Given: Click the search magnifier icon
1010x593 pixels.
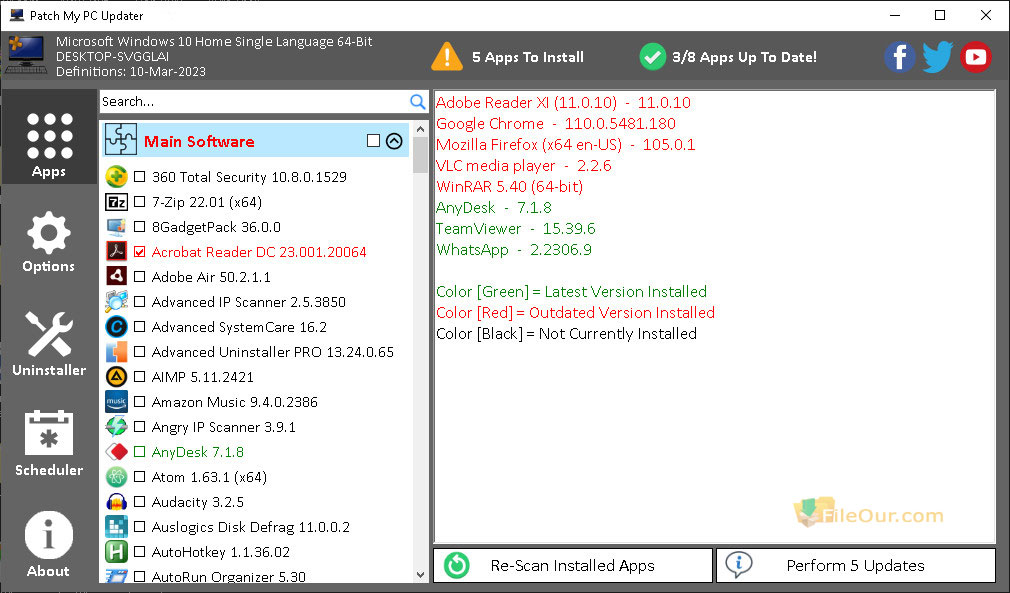Looking at the screenshot, I should coord(417,101).
